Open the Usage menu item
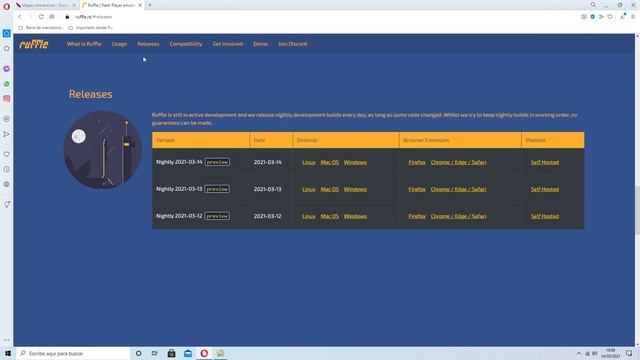Image resolution: width=640 pixels, height=360 pixels. point(119,44)
